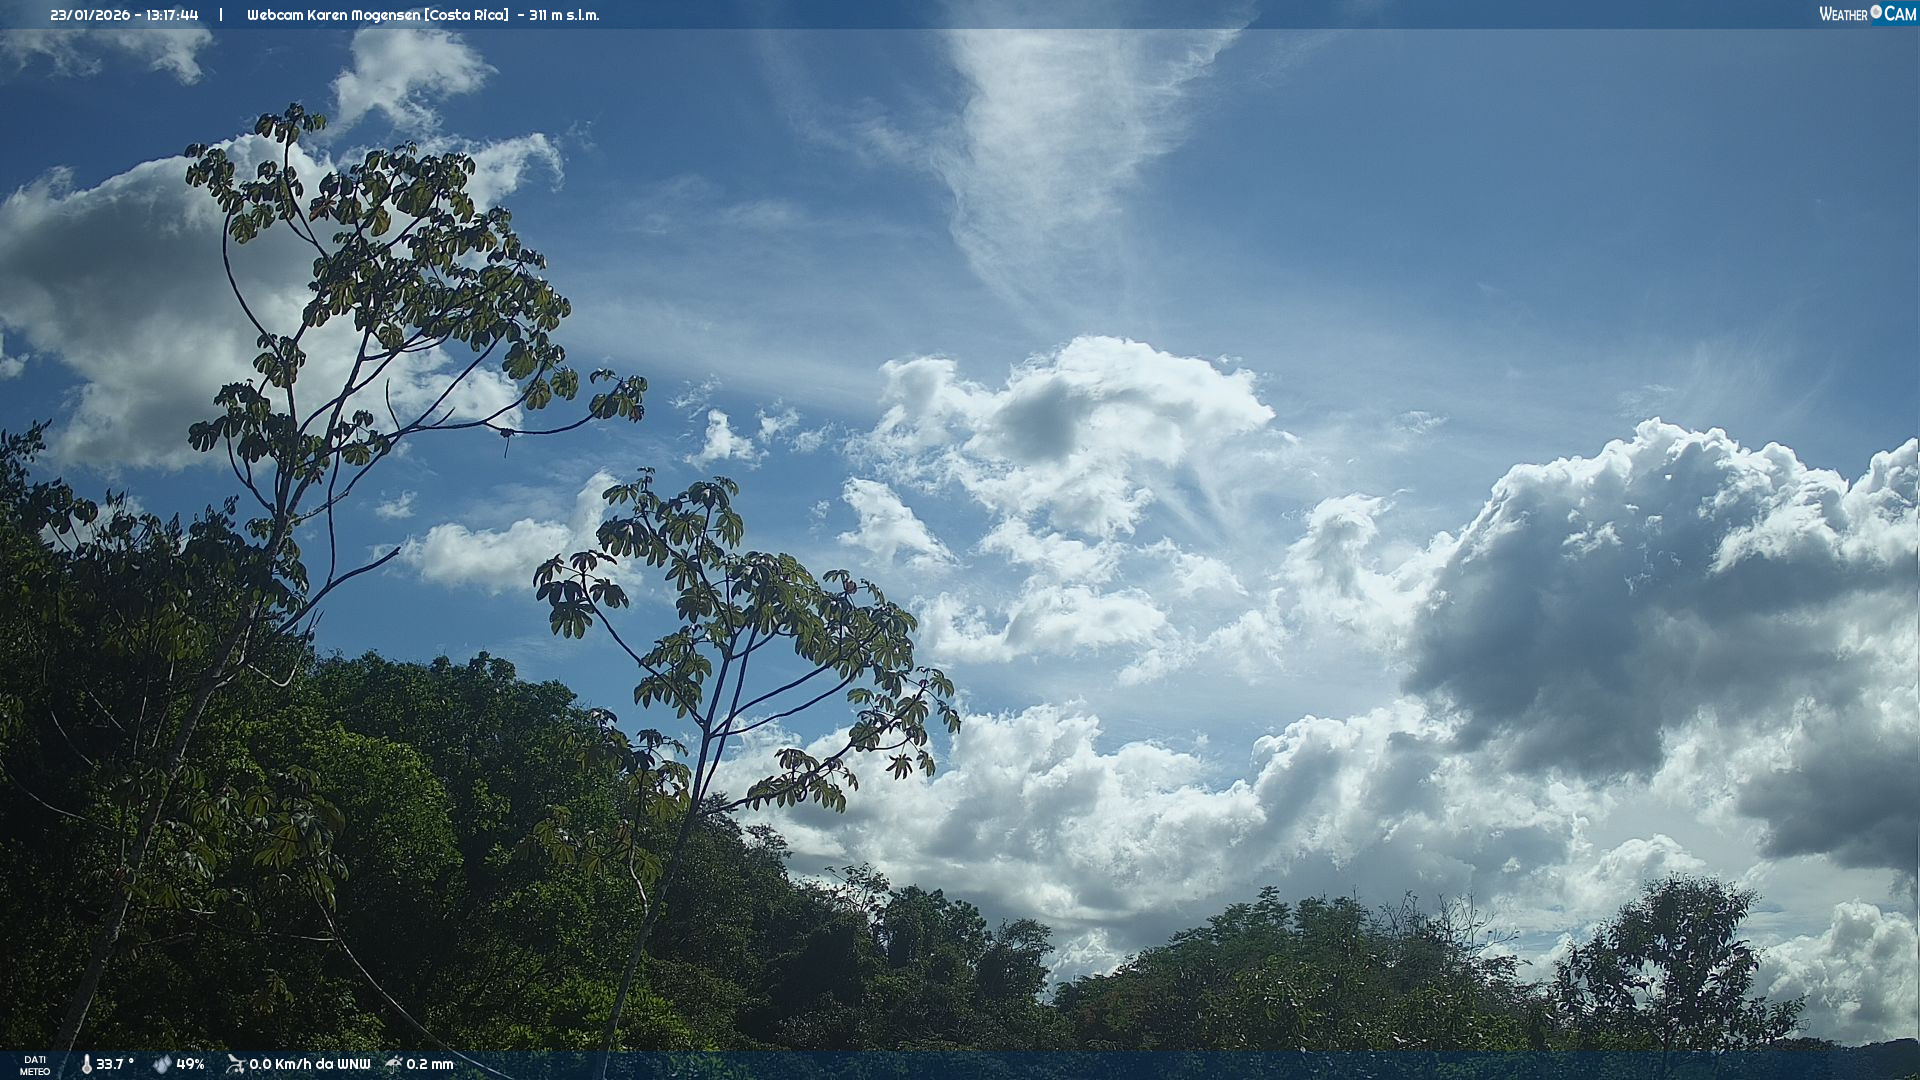Click the umbrella rainfall icon
The height and width of the screenshot is (1080, 1920).
pos(394,1064)
